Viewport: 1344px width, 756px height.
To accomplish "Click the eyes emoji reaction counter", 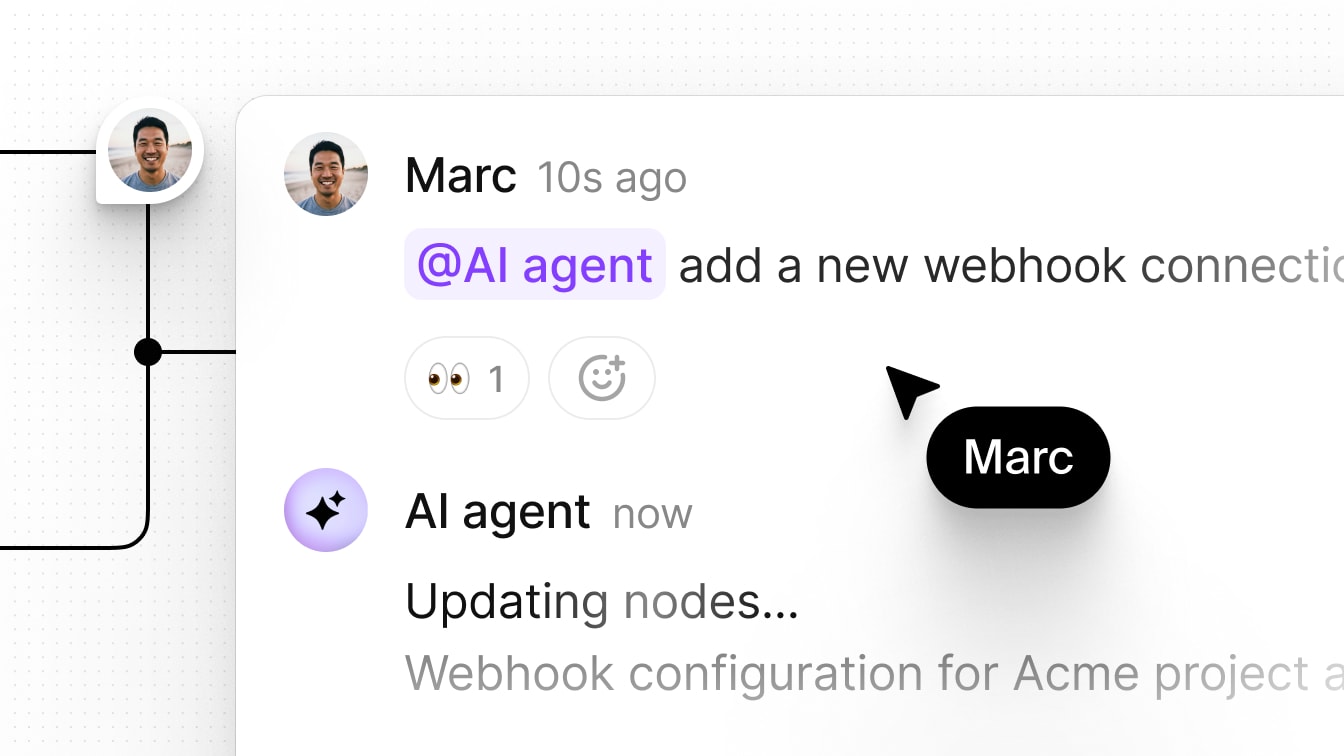I will [495, 377].
